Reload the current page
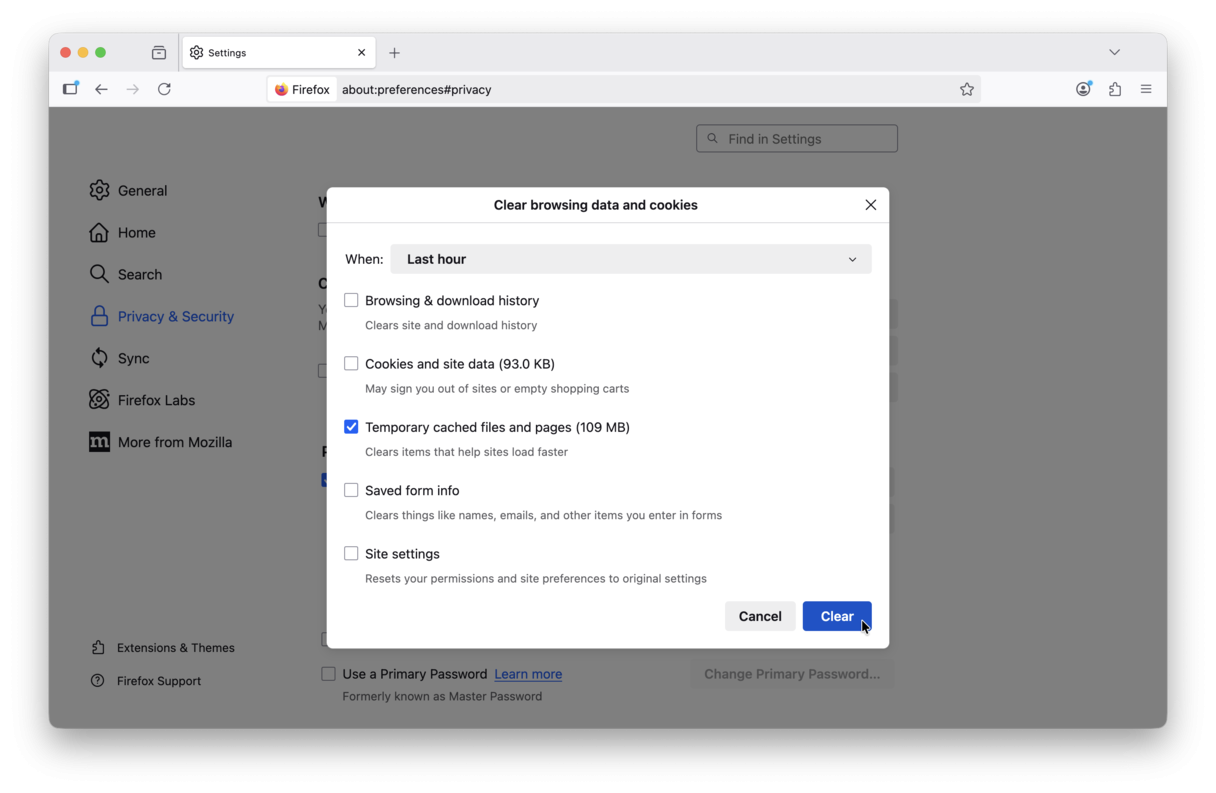 [x=164, y=89]
